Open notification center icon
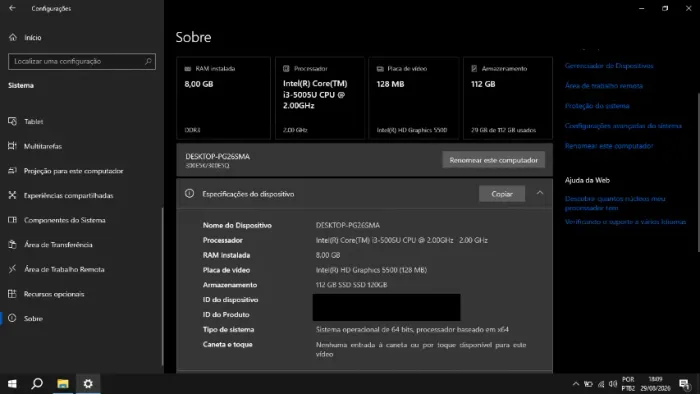 pyautogui.click(x=684, y=384)
